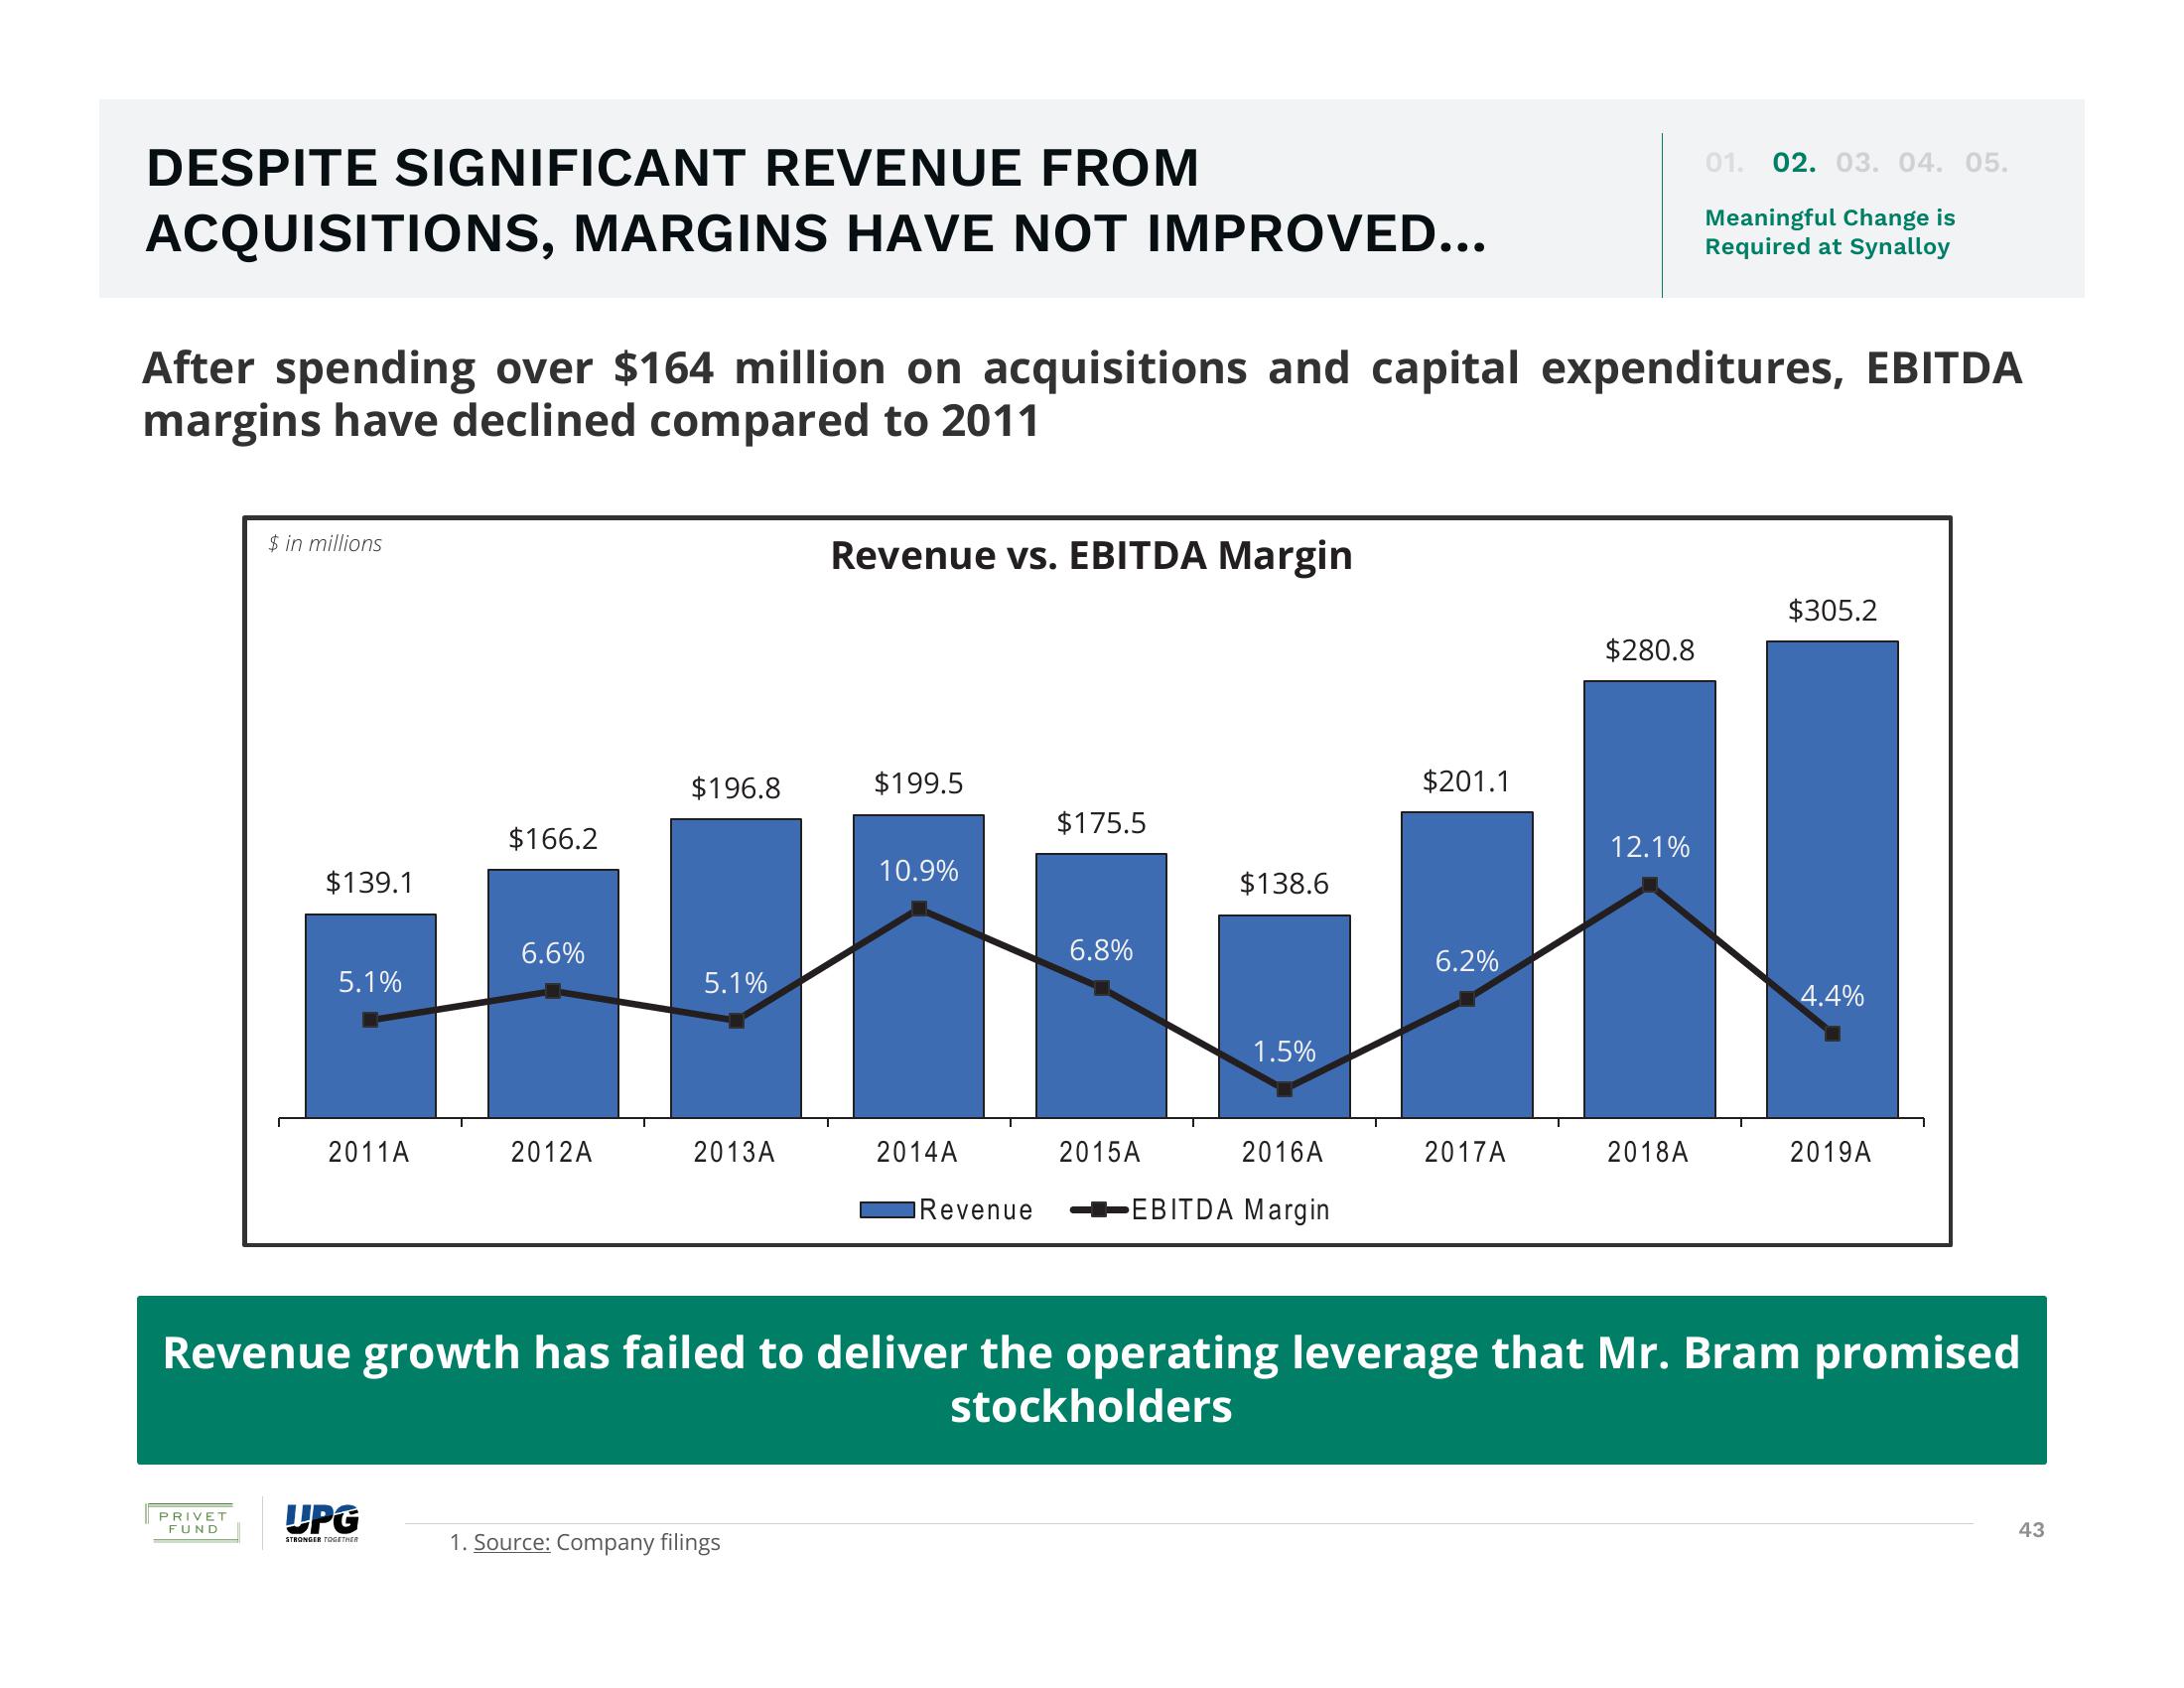The height and width of the screenshot is (1688, 2184).
Task: Select section number 04.
Action: point(1921,163)
